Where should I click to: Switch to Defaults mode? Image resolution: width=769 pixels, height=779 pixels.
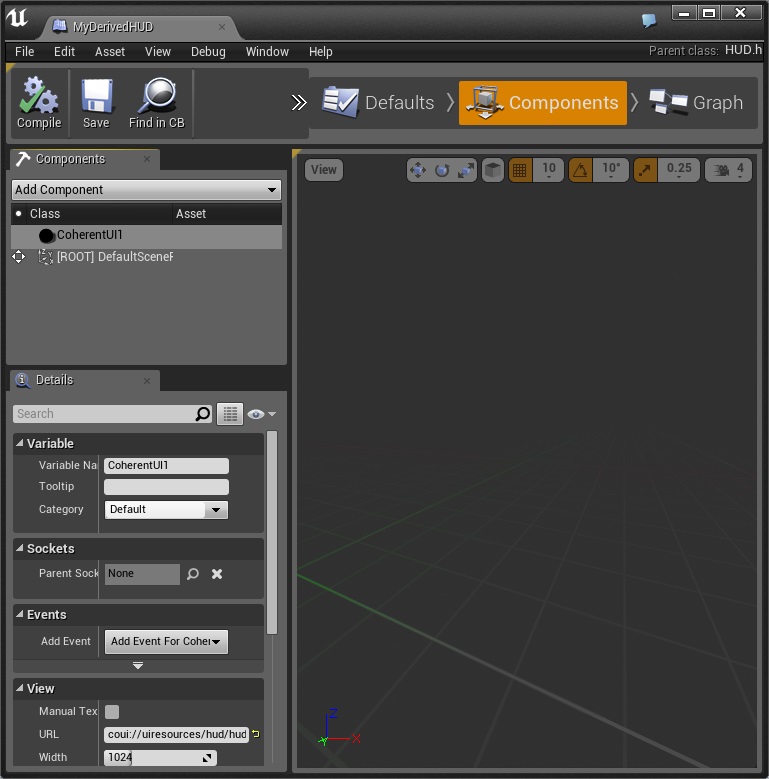379,102
